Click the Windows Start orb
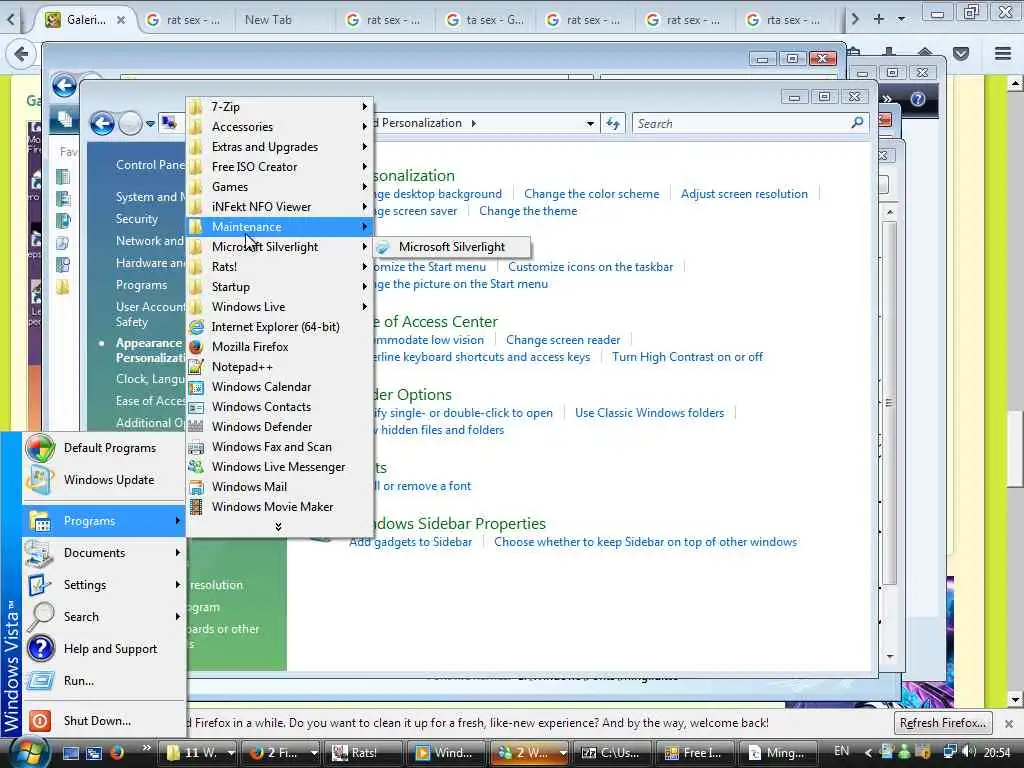The image size is (1024, 768). click(x=29, y=752)
